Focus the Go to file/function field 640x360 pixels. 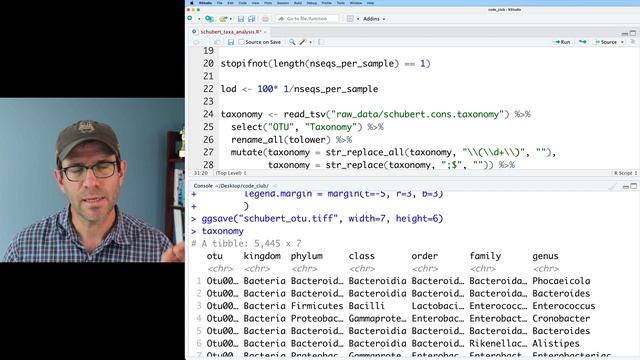click(x=307, y=19)
